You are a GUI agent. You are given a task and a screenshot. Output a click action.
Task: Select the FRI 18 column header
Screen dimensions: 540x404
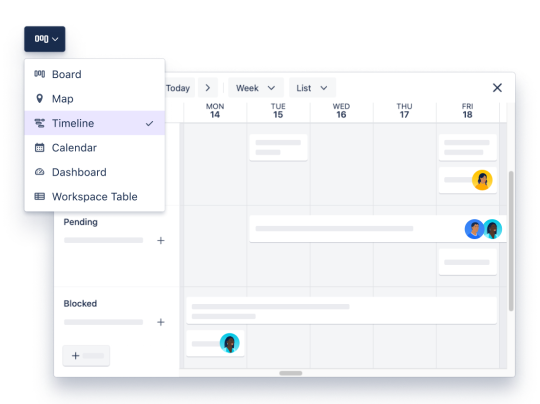(467, 111)
